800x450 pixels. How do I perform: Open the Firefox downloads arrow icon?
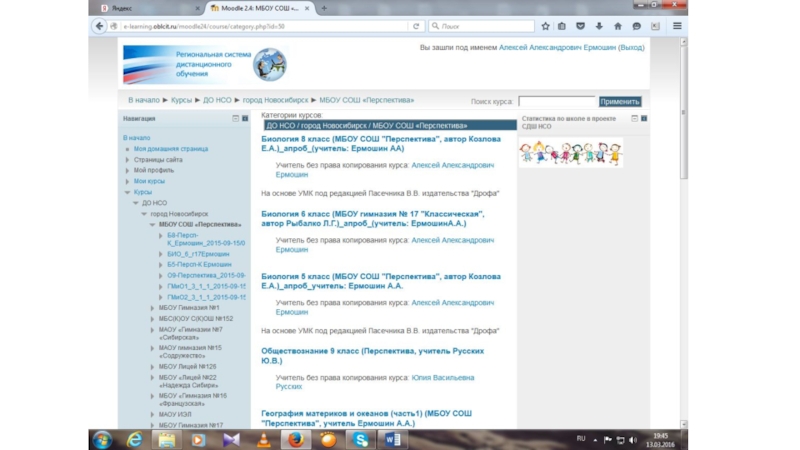tap(599, 26)
